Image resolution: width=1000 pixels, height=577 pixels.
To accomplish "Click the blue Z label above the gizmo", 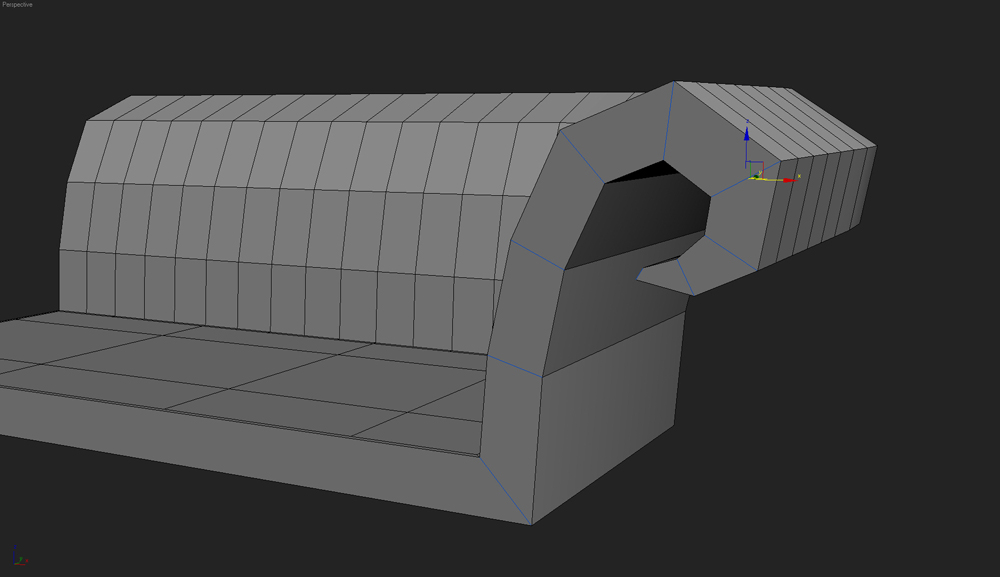I will [x=747, y=120].
